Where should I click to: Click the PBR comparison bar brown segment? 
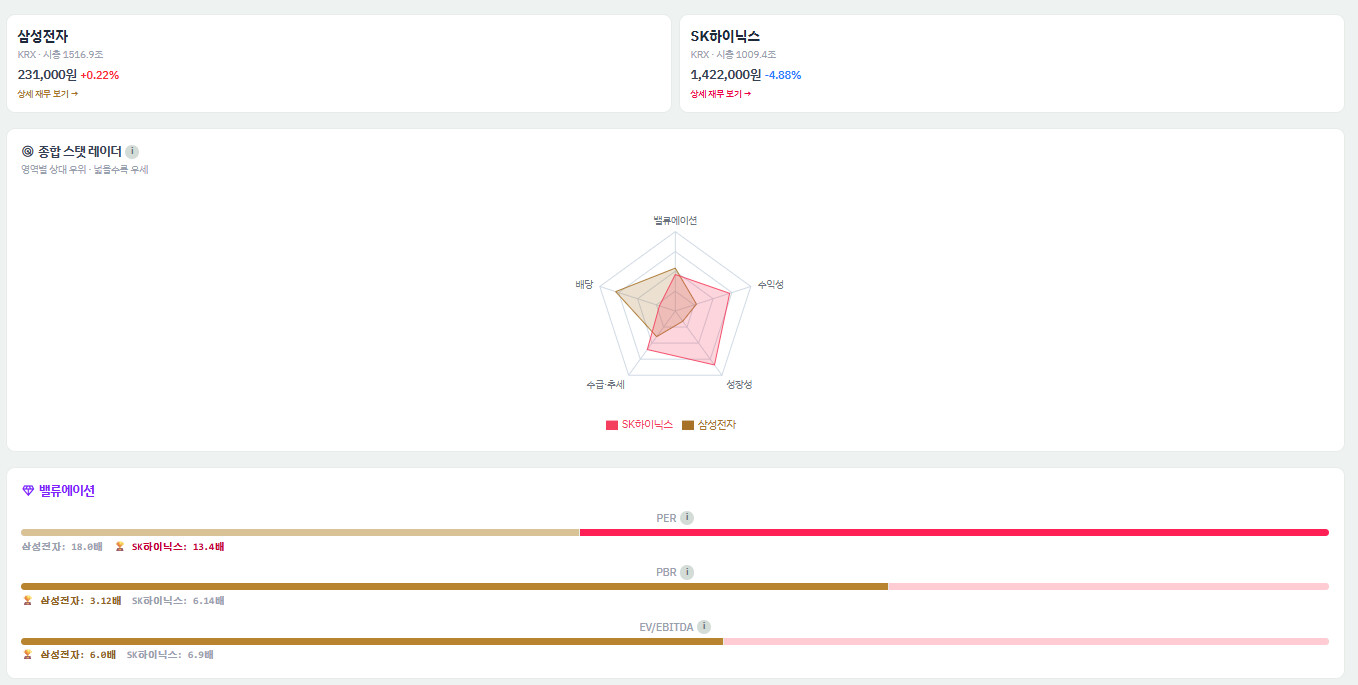454,586
